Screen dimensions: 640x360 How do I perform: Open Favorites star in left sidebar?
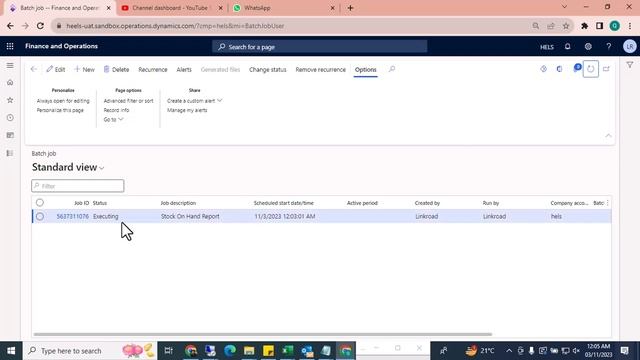coord(10,100)
